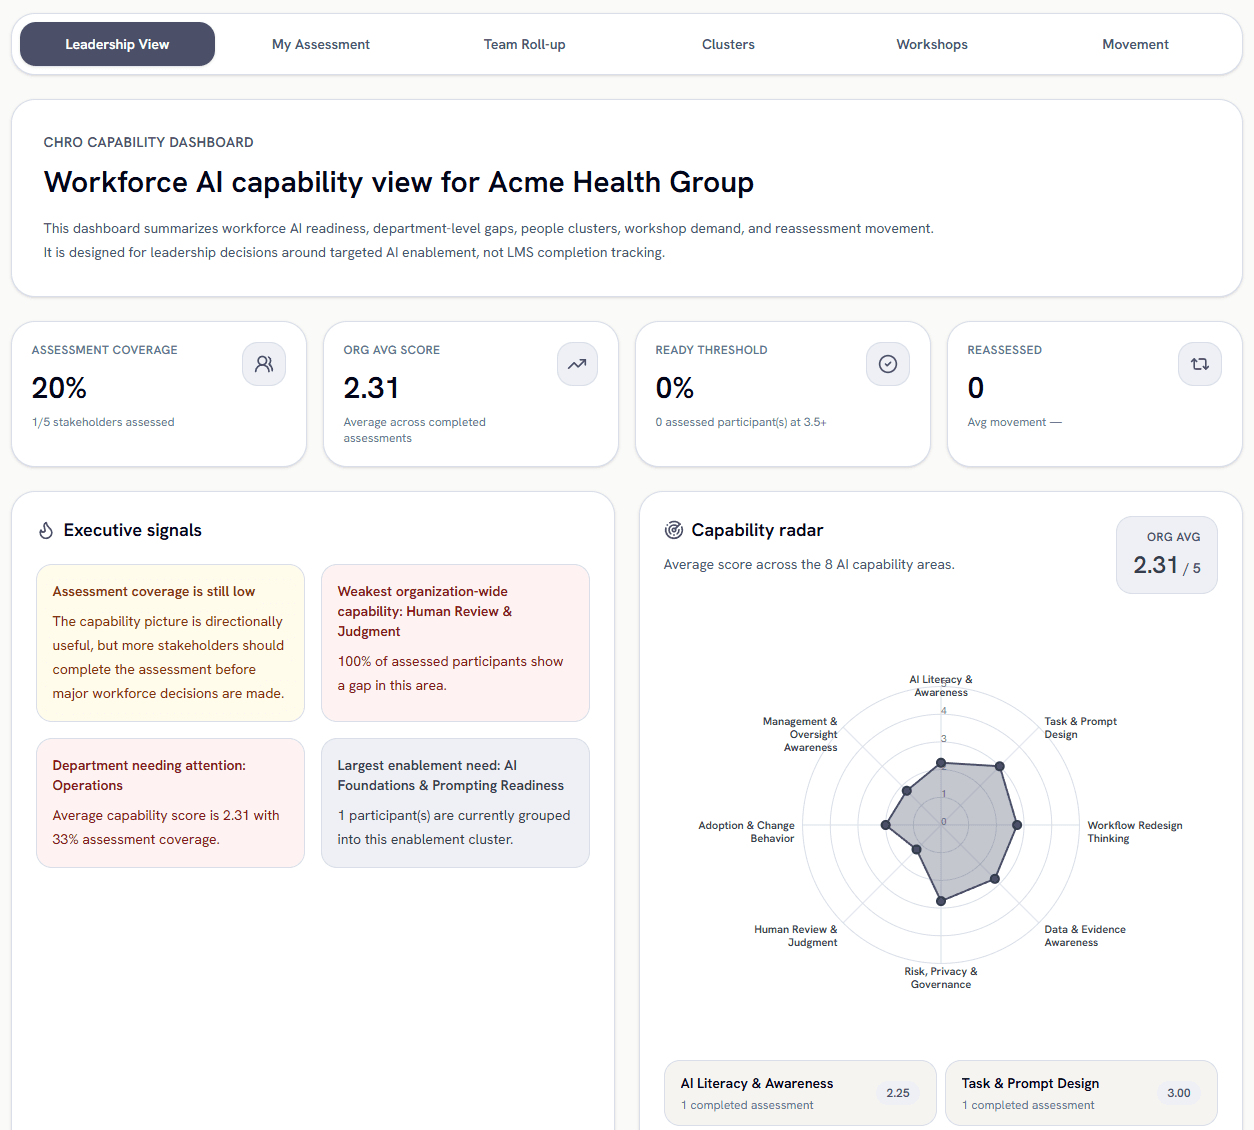Click the Risk, Privacy & Governance radar label
Screen dimensions: 1254x1130
coord(941,978)
